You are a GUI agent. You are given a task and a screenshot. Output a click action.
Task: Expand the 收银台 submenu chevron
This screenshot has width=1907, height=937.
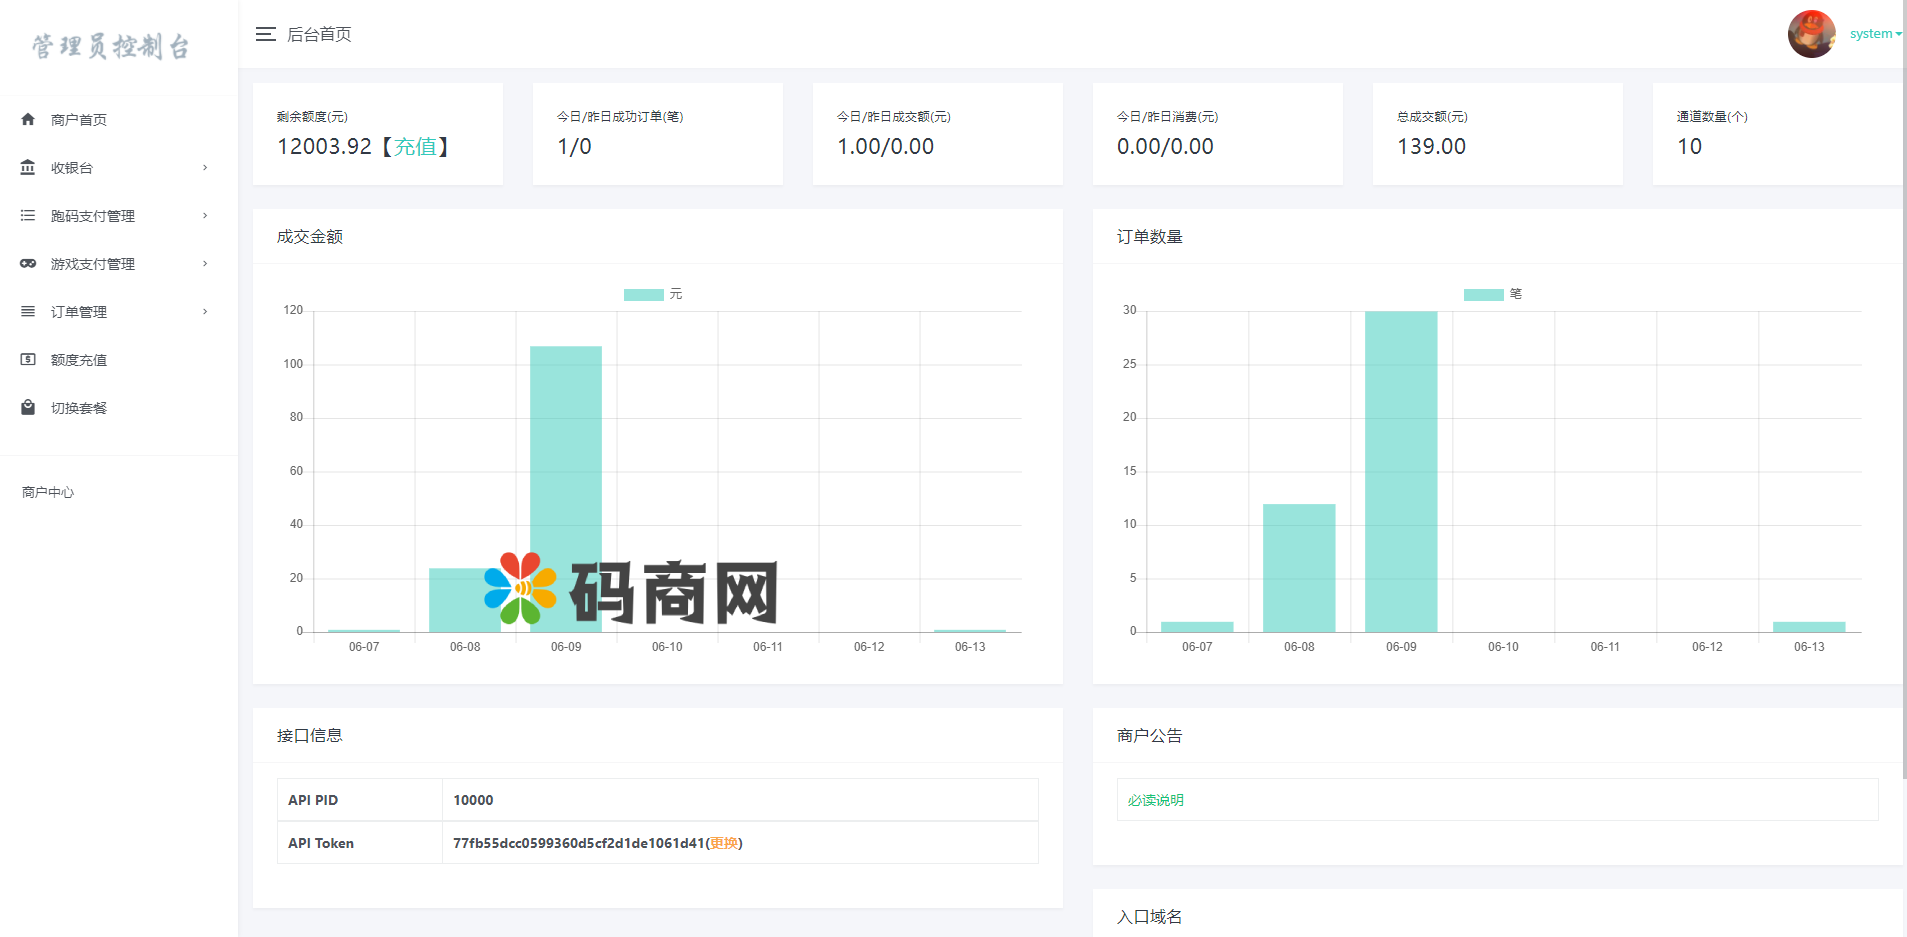click(205, 167)
